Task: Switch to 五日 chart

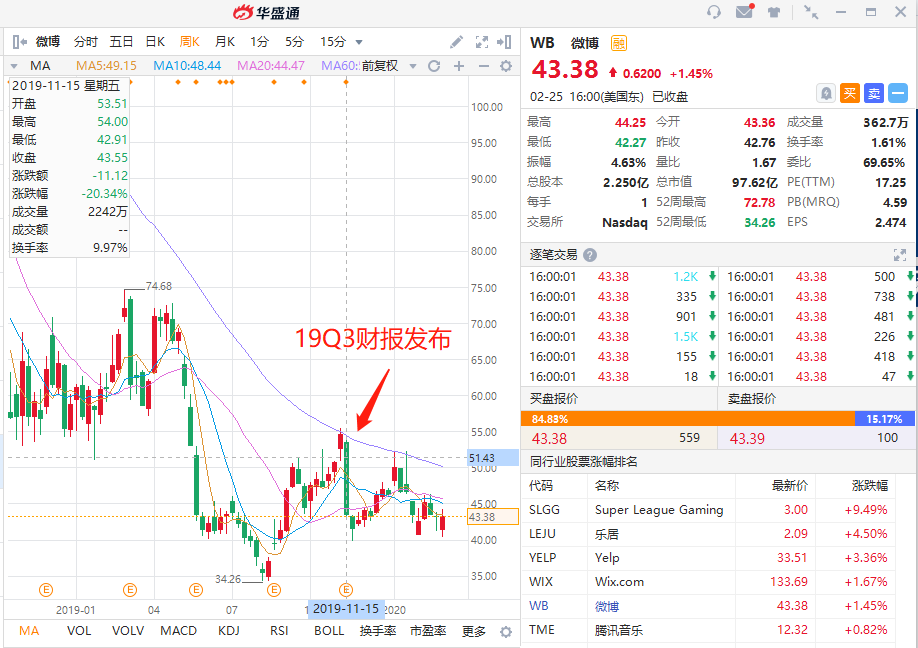Action: pyautogui.click(x=121, y=42)
